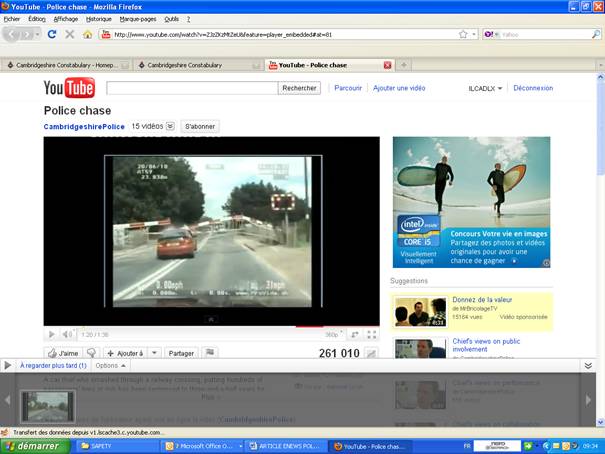Viewport: 605px width, 454px height.
Task: Subscribe using the S'abonner button
Action: [200, 126]
